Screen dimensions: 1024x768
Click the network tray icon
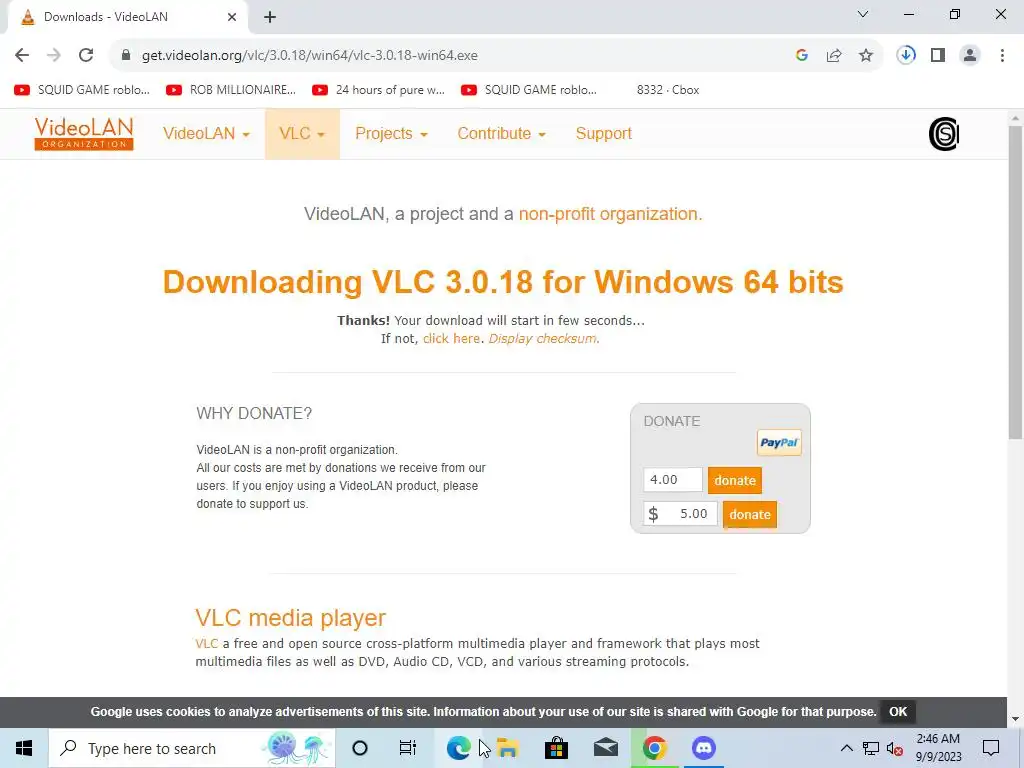[871, 748]
